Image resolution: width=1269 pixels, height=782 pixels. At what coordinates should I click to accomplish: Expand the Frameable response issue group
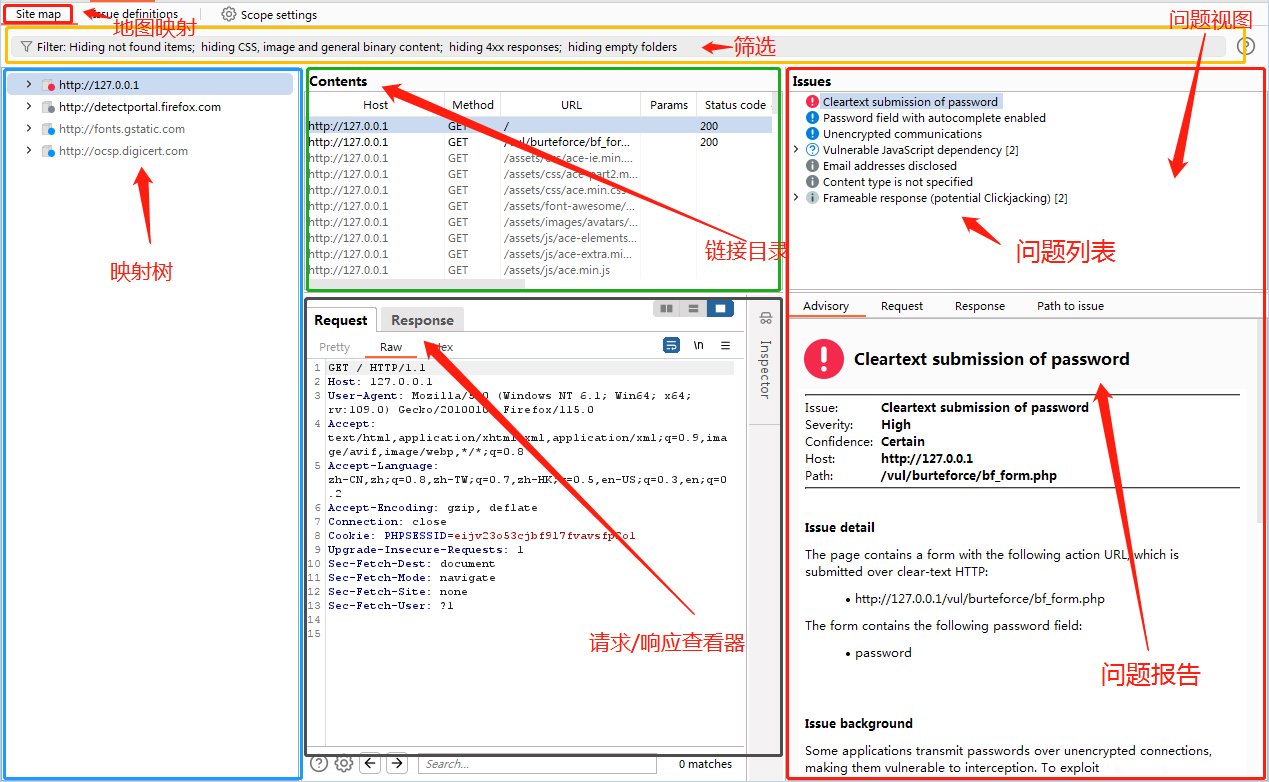pyautogui.click(x=797, y=198)
